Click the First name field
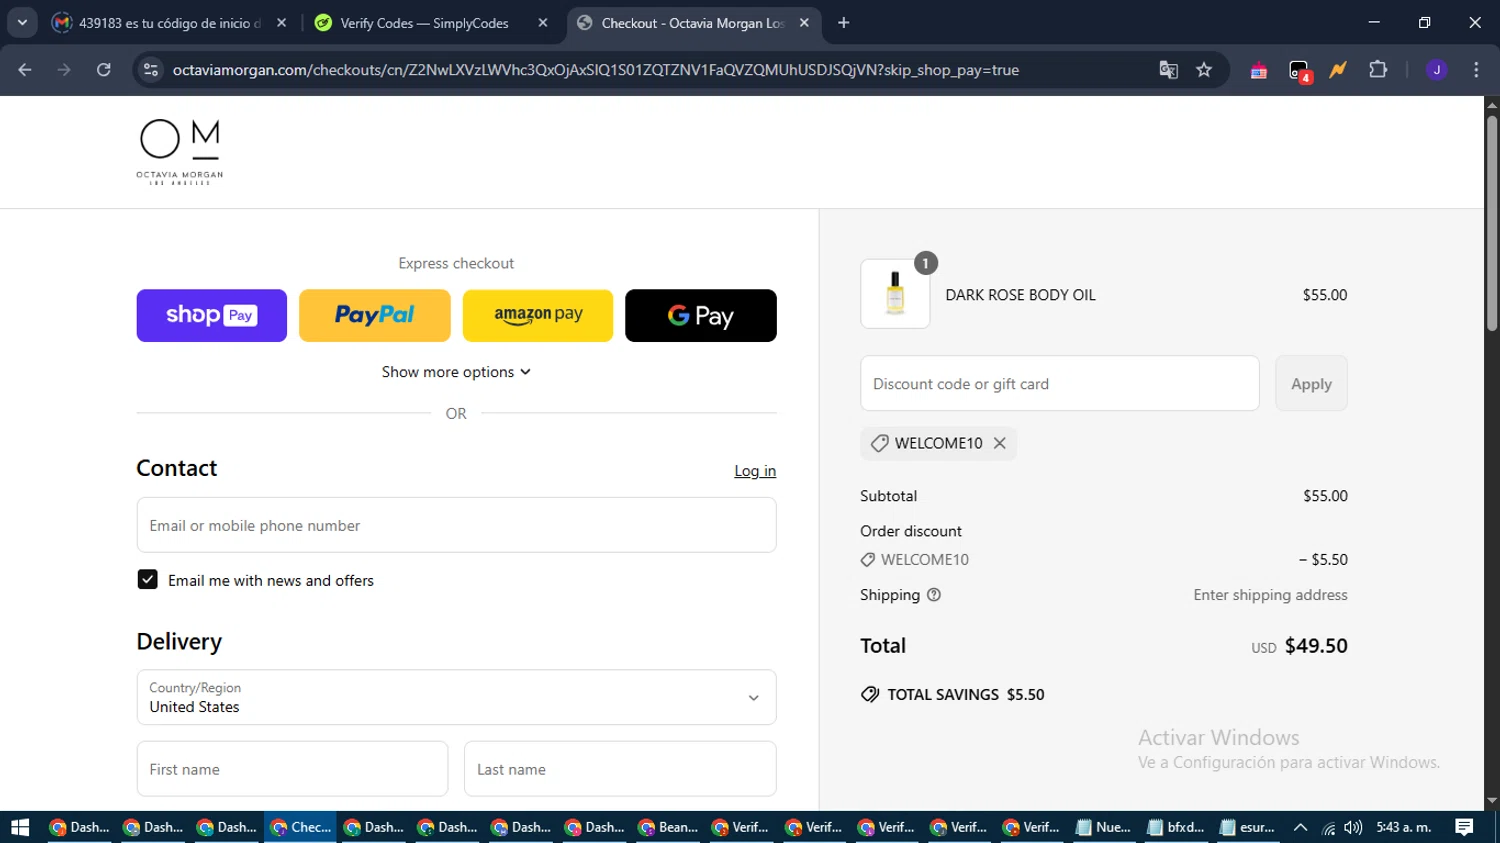The height and width of the screenshot is (843, 1500). pos(292,769)
